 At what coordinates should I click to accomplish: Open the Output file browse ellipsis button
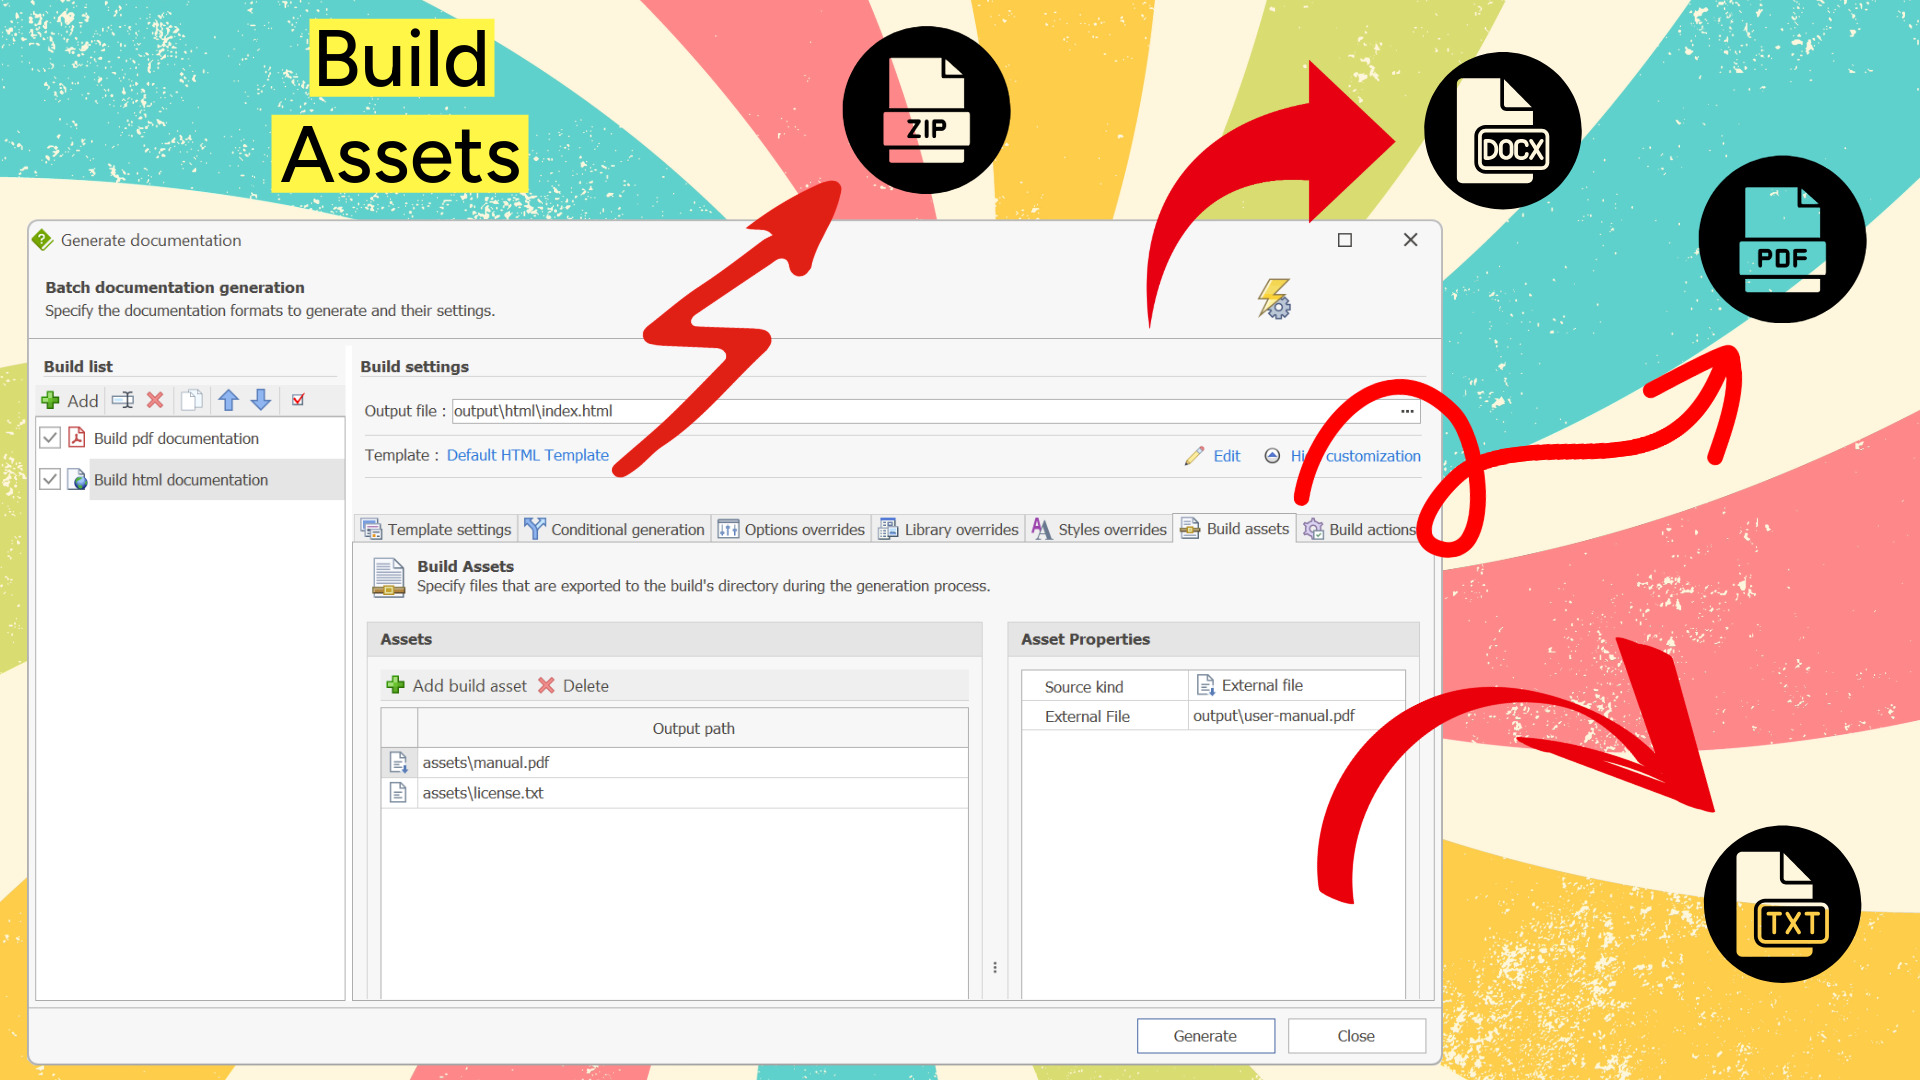point(1407,411)
